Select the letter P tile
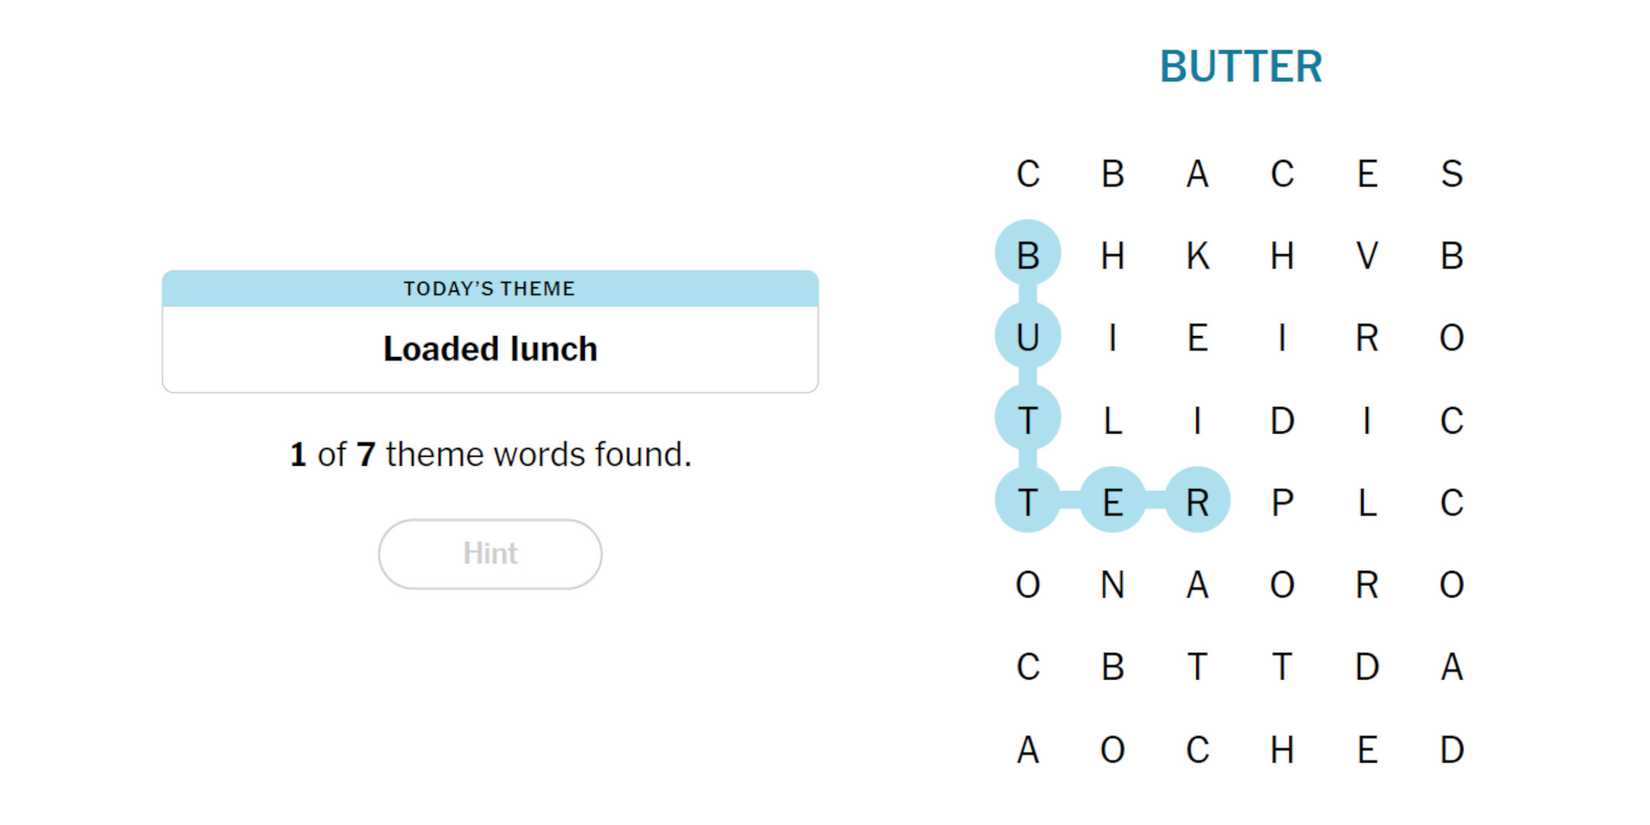Viewport: 1650px width, 825px height. (x=1282, y=502)
